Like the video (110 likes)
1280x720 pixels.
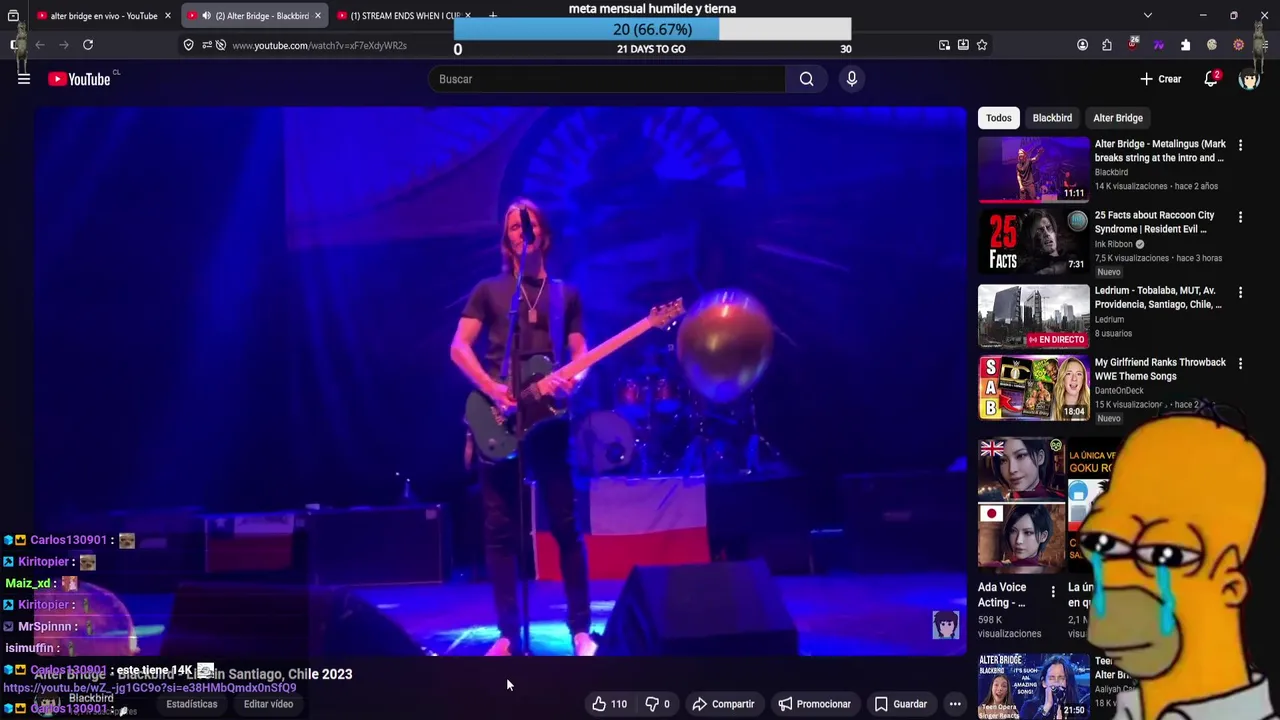point(609,704)
